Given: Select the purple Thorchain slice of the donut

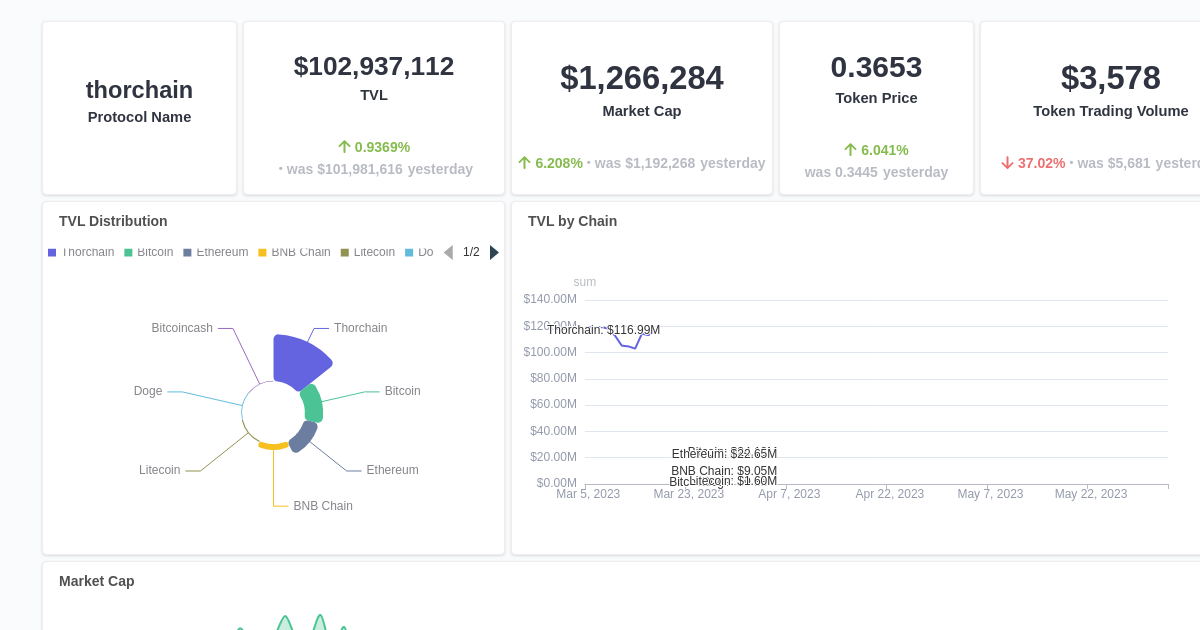Looking at the screenshot, I should click(x=296, y=360).
